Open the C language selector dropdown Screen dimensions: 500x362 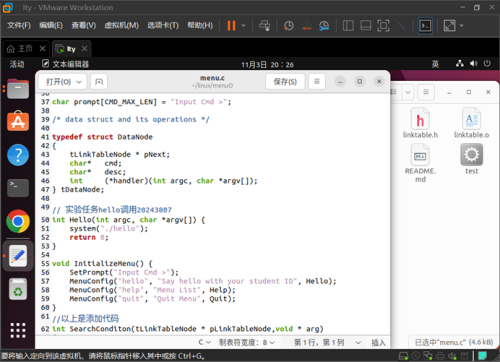click(205, 342)
